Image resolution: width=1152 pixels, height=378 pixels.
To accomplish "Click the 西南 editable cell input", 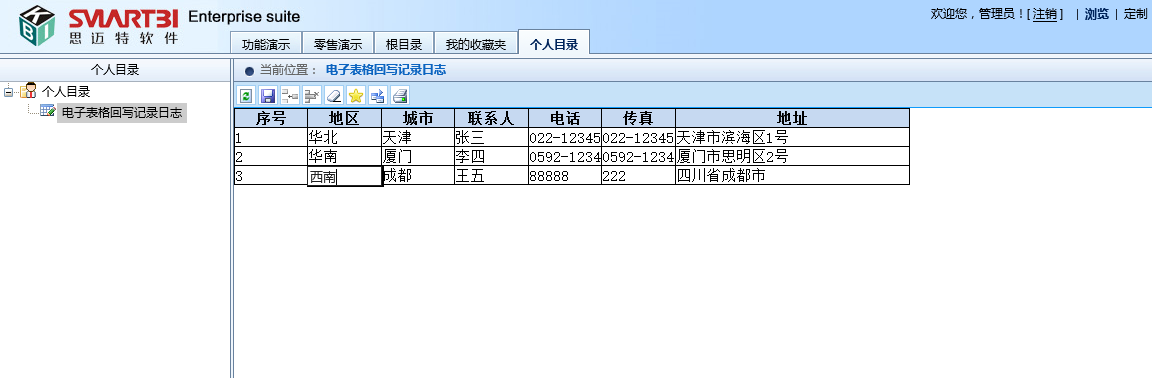I will click(345, 176).
